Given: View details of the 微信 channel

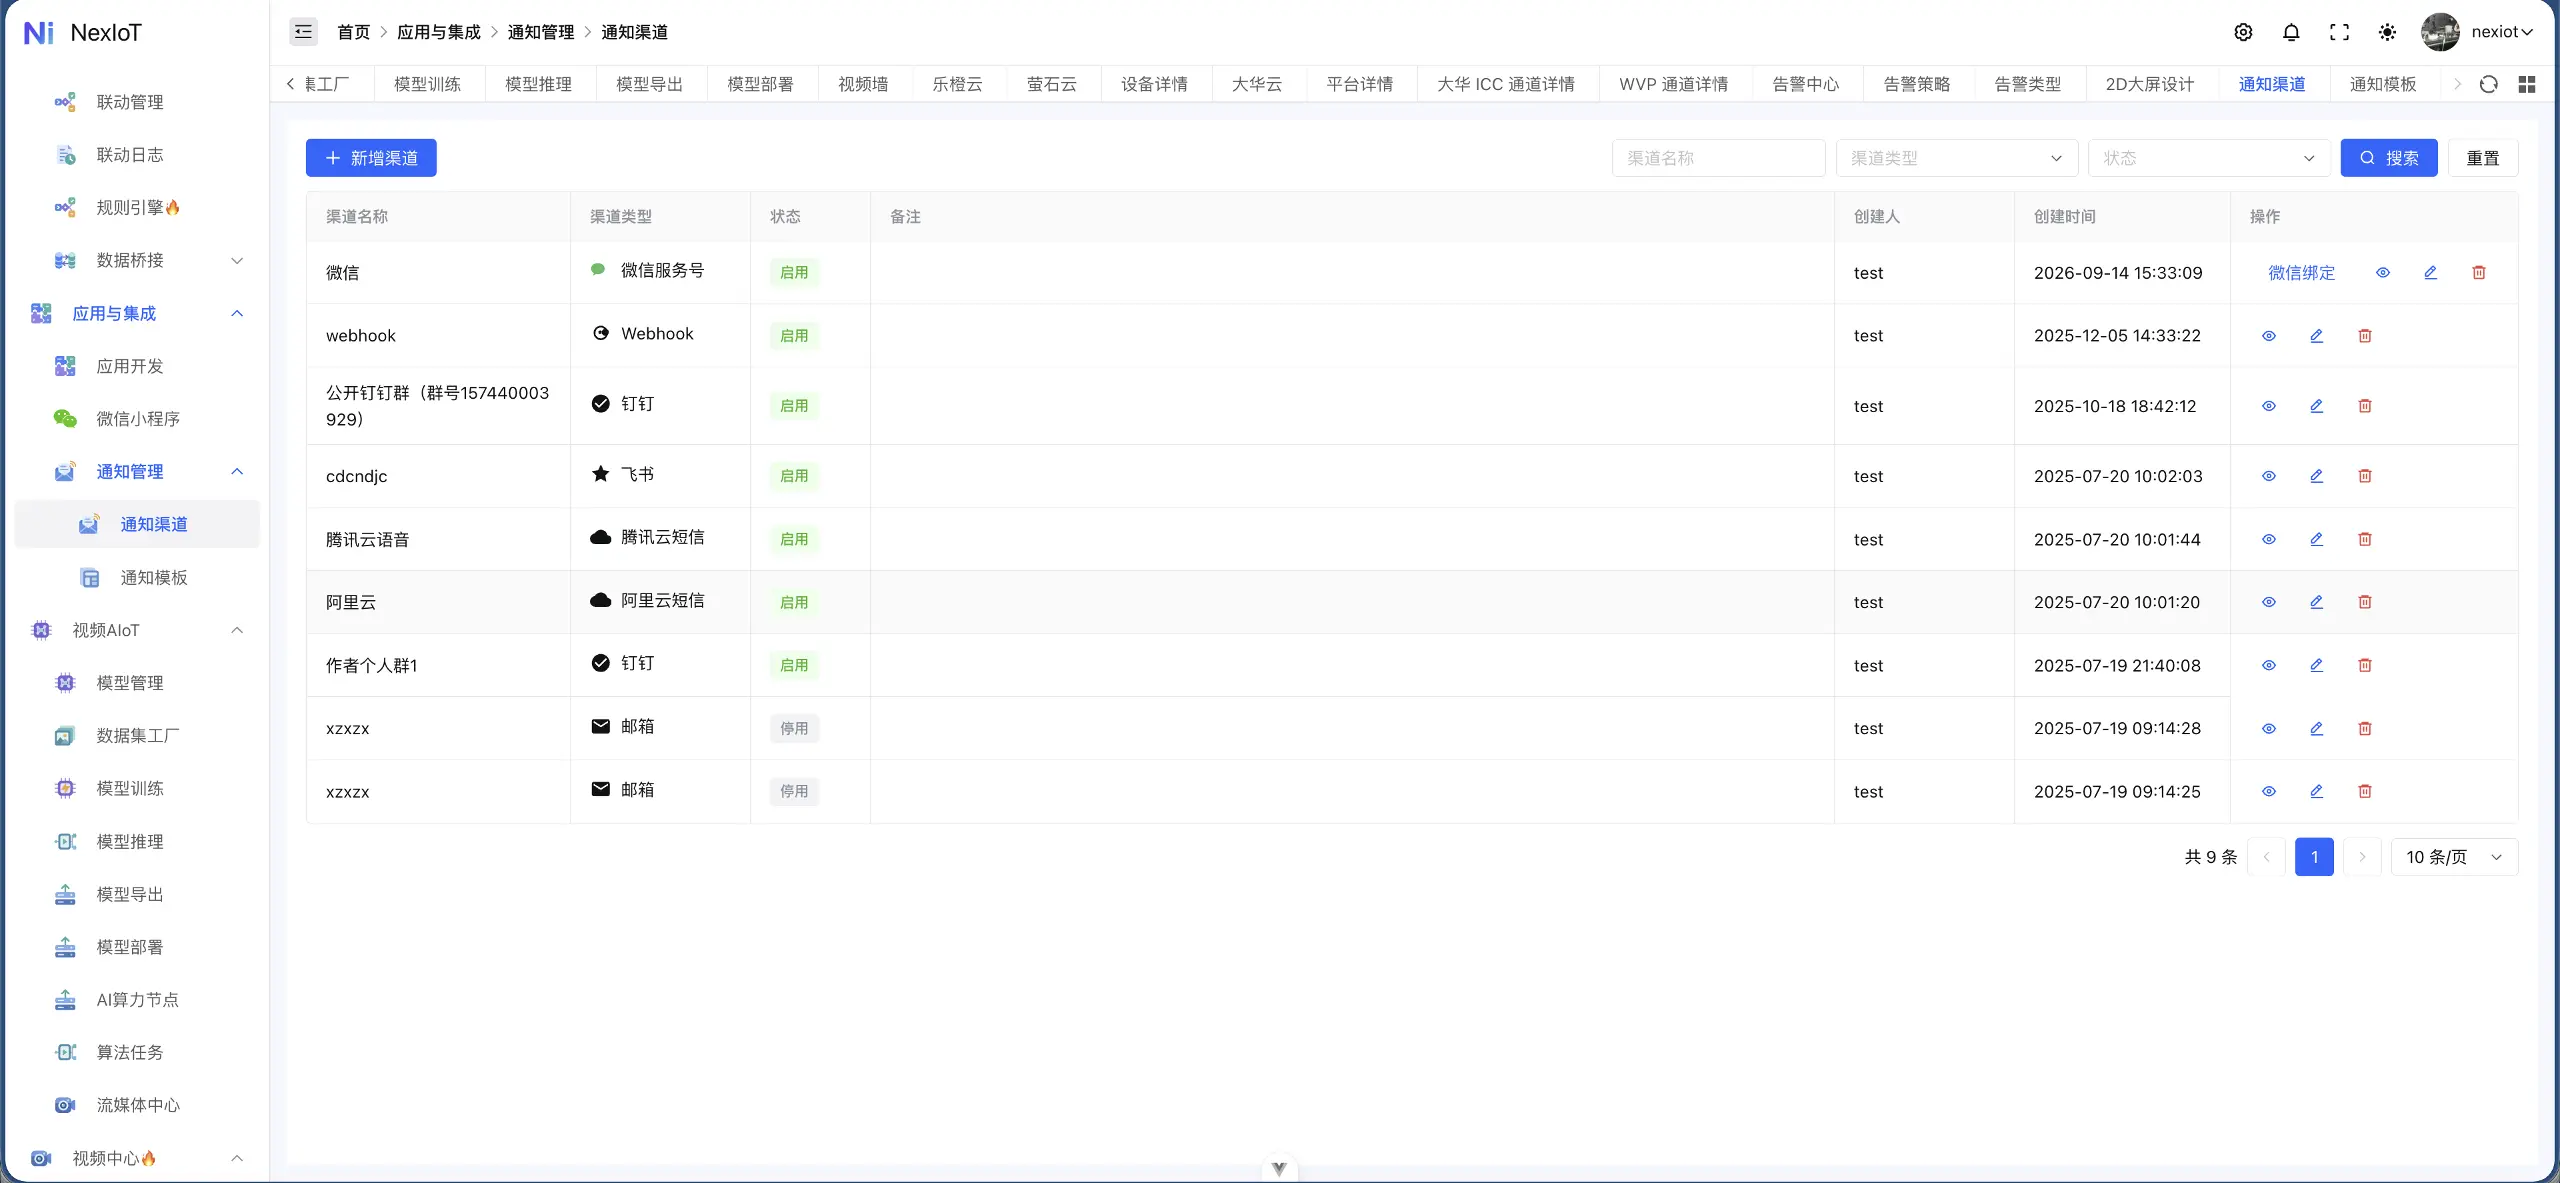Looking at the screenshot, I should [2383, 272].
